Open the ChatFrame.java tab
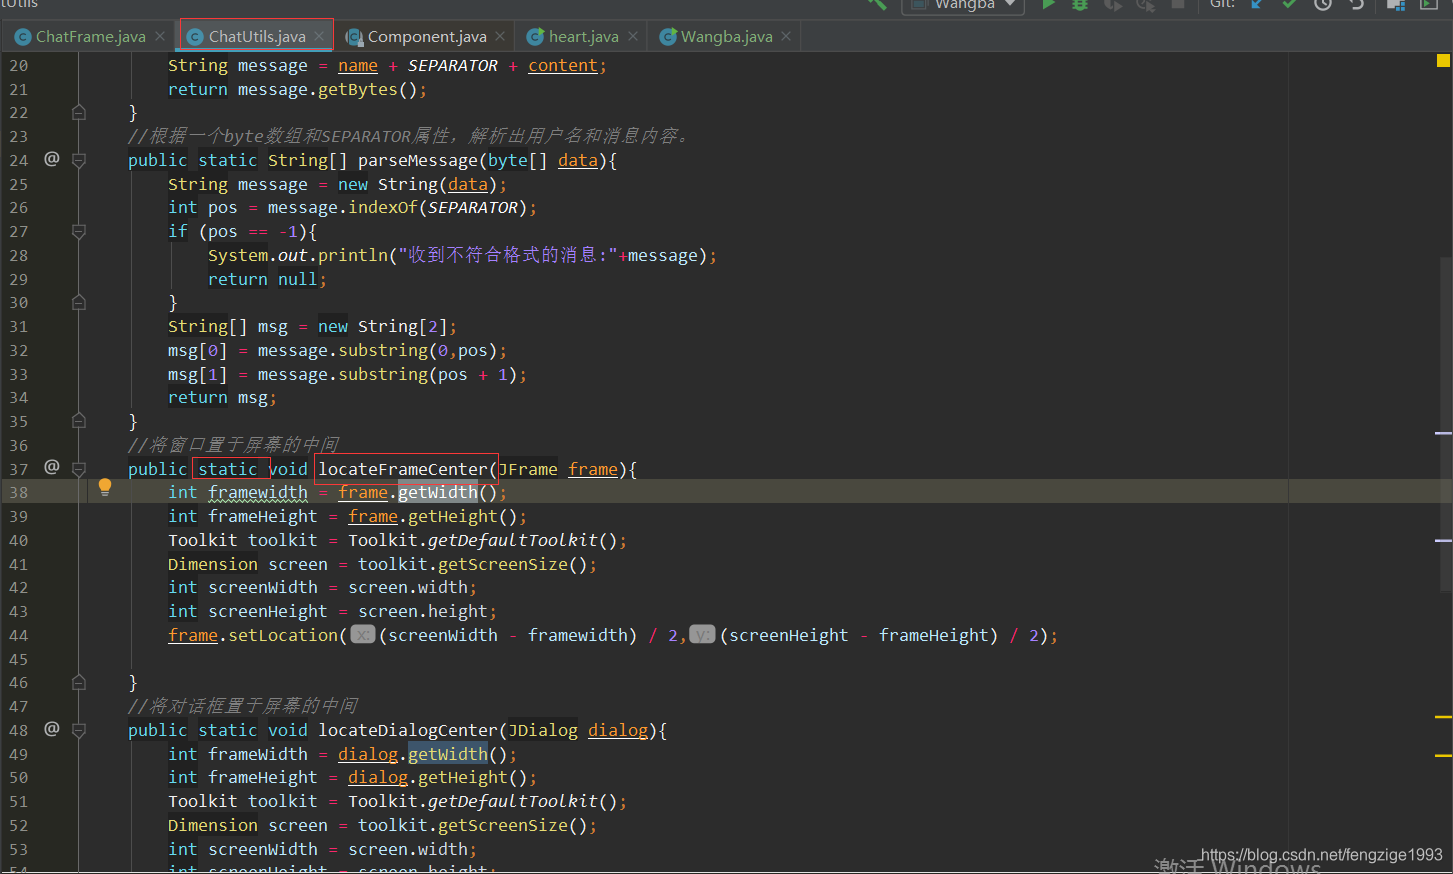The height and width of the screenshot is (874, 1453). (x=90, y=36)
